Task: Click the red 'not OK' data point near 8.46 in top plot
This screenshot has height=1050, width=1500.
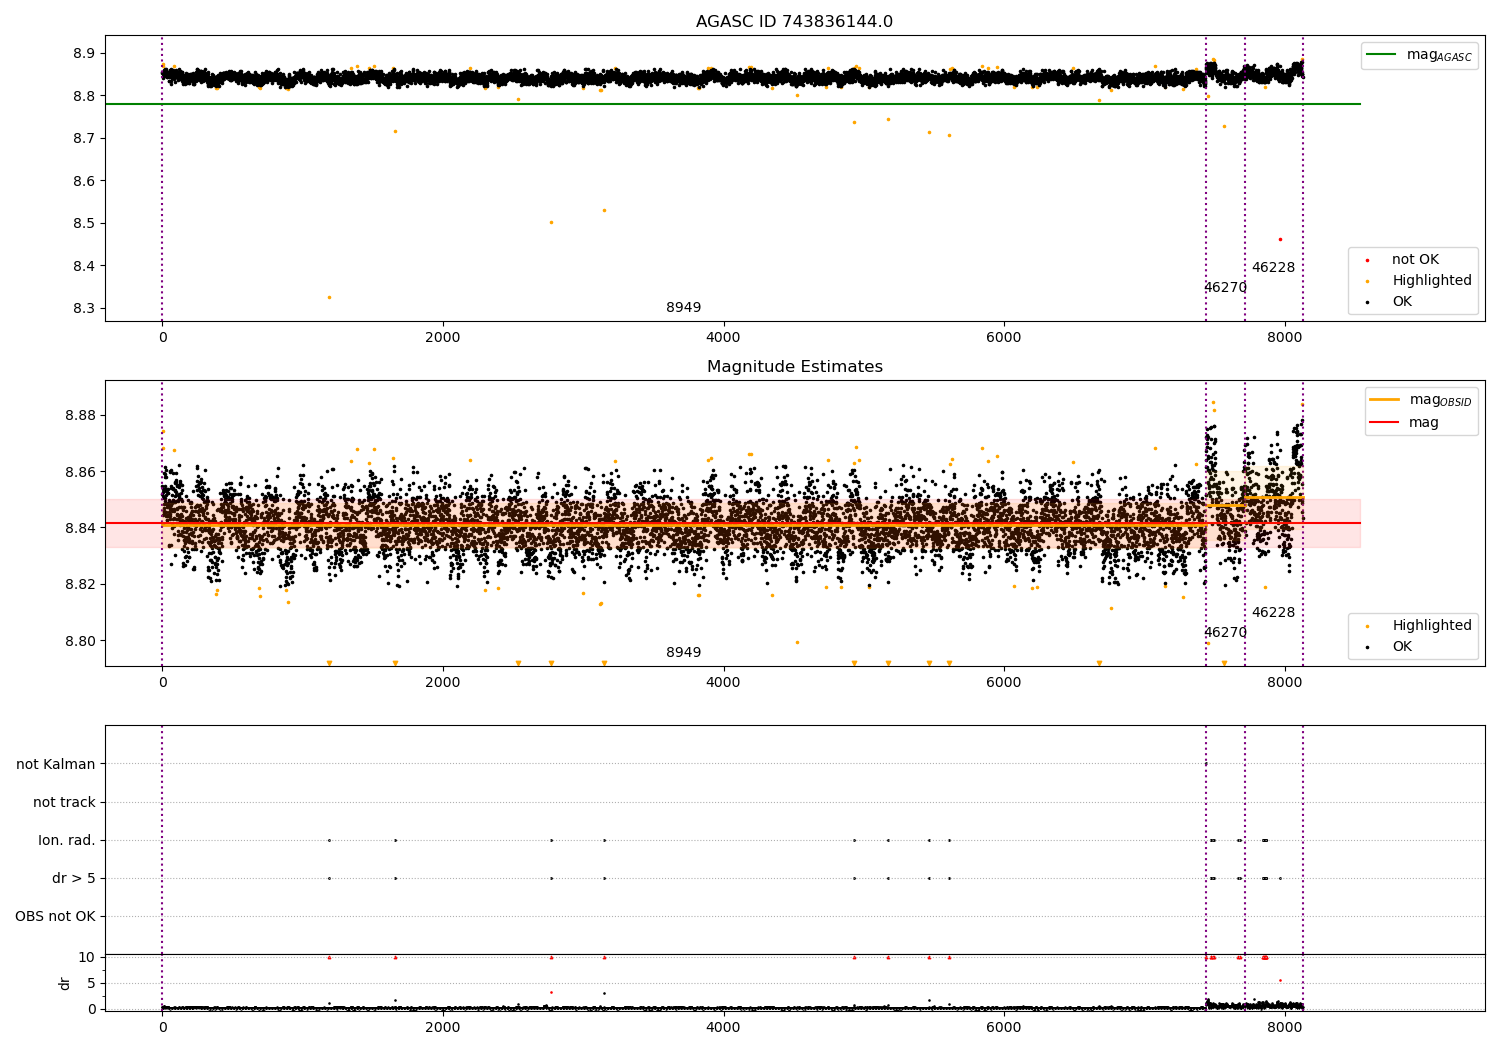Action: pyautogui.click(x=1280, y=239)
